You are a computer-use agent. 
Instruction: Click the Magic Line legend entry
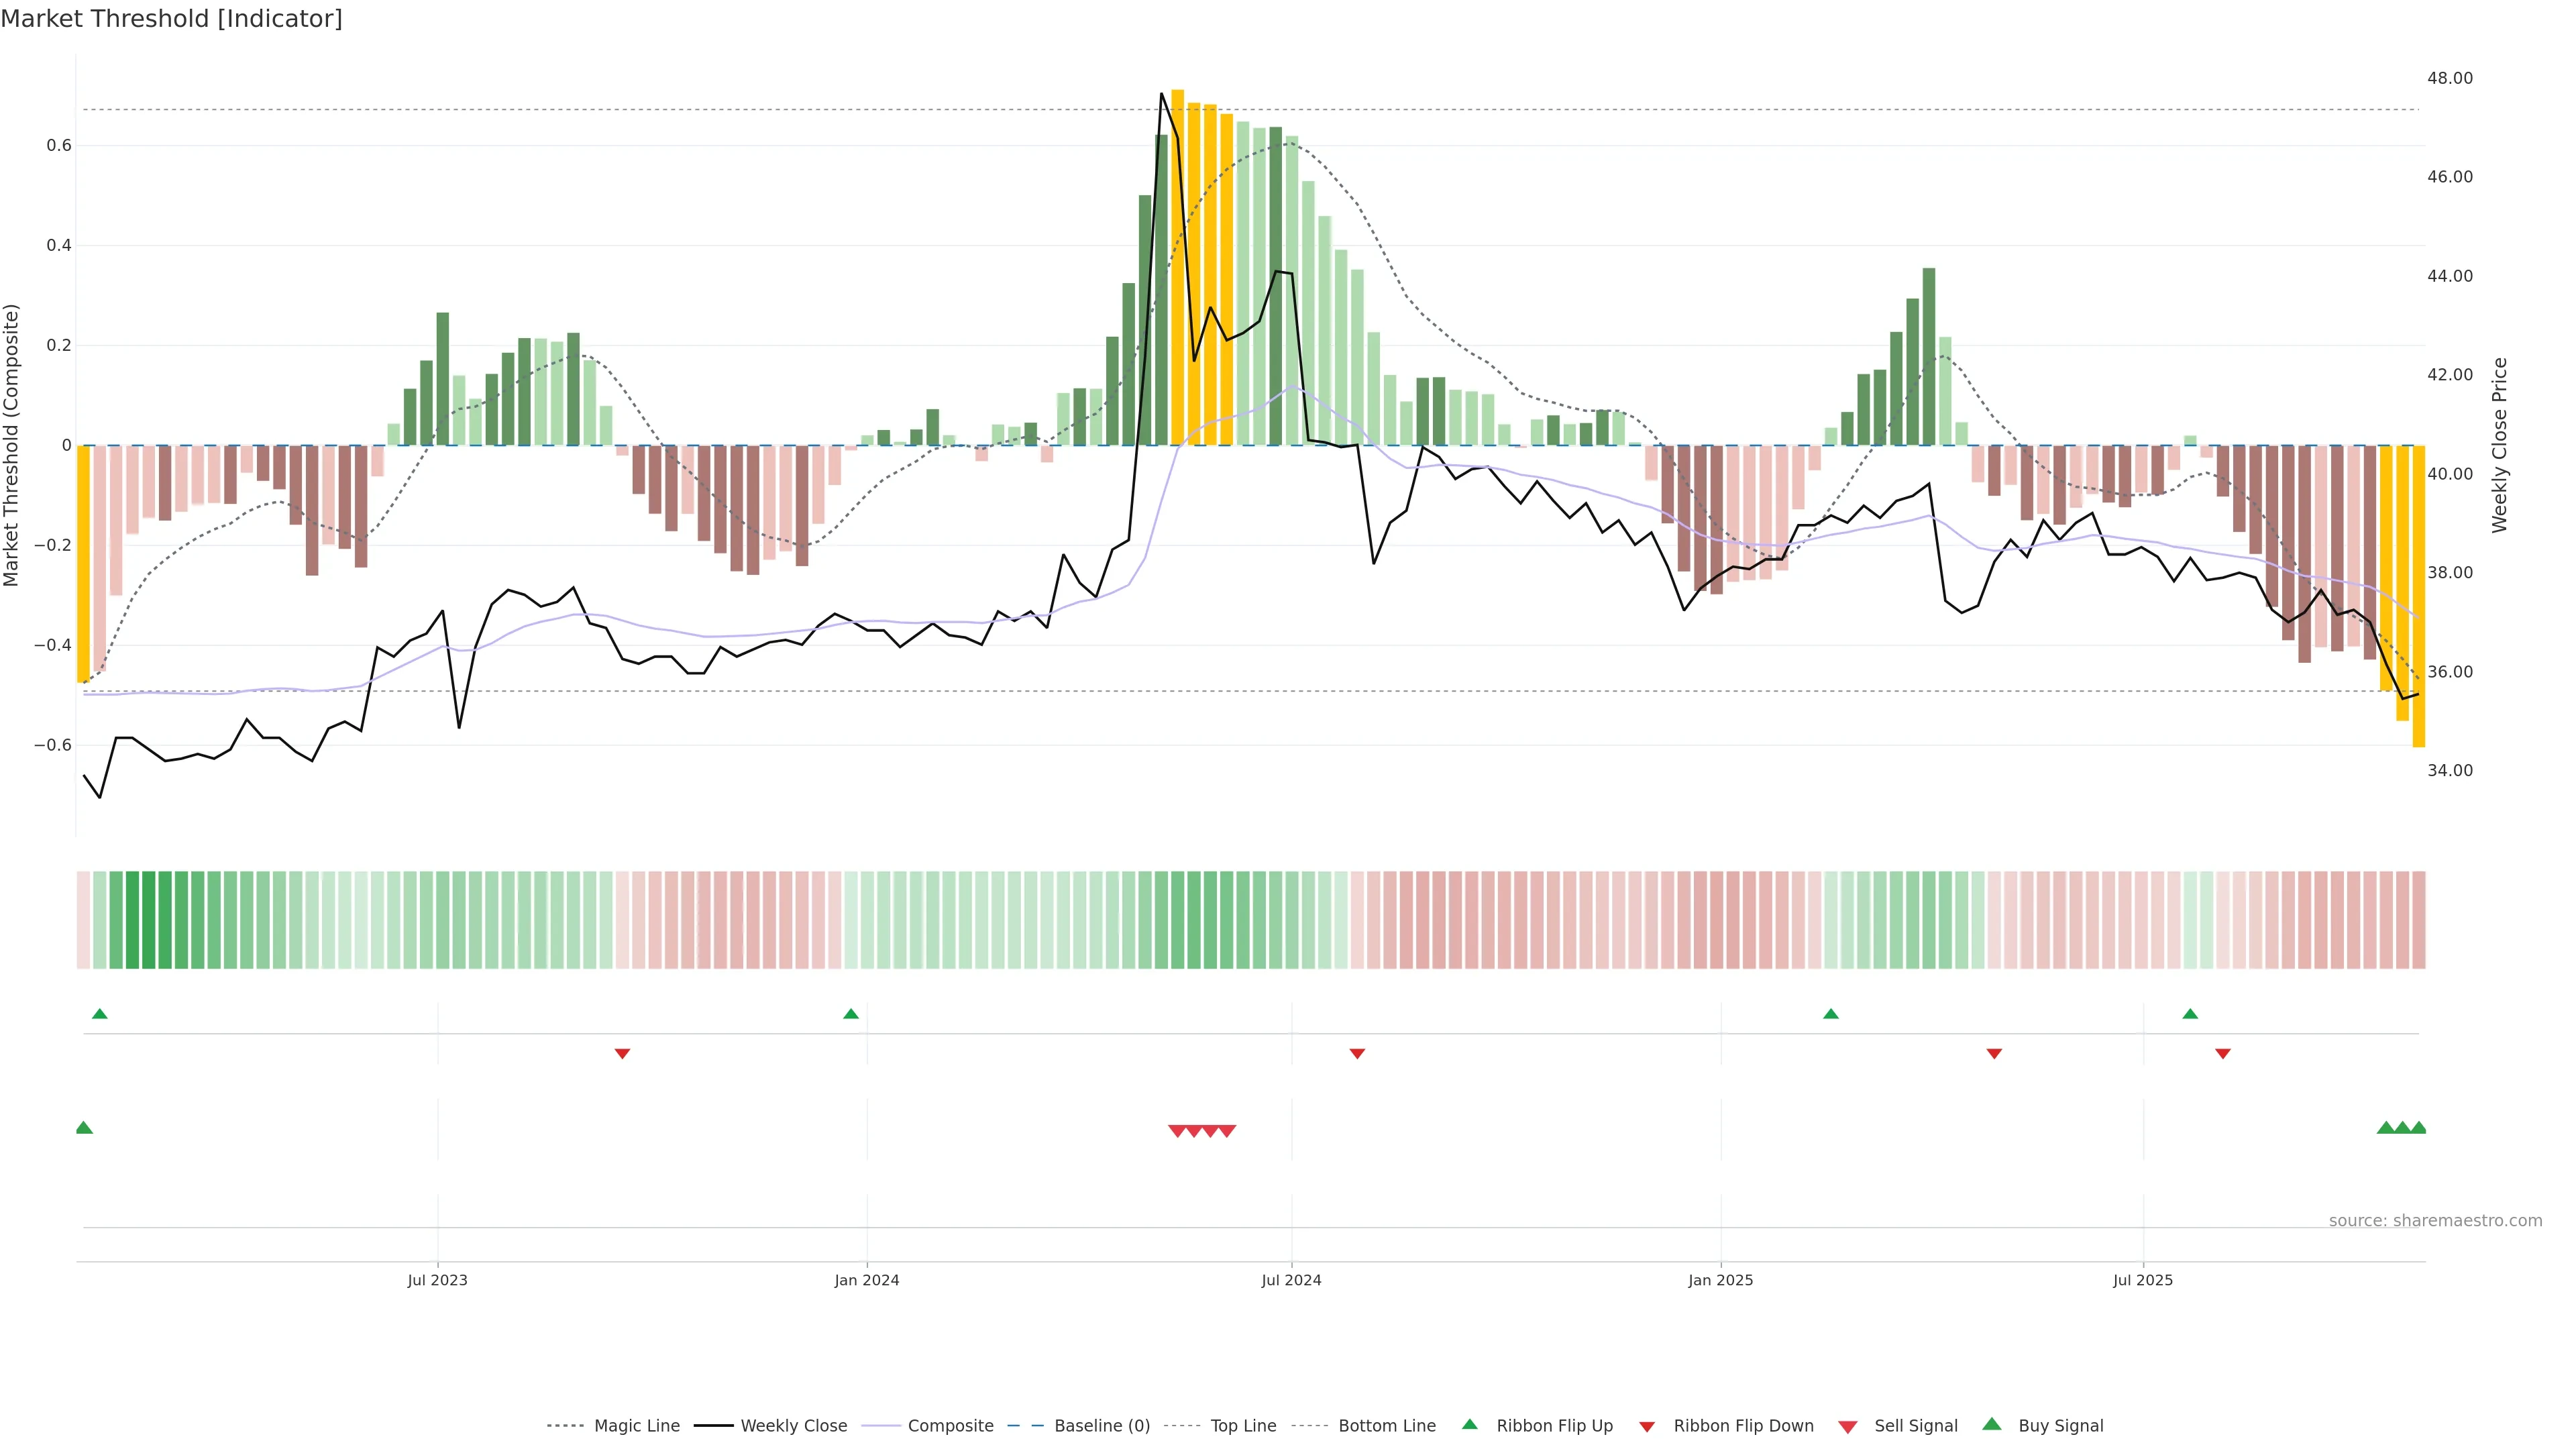[x=636, y=1425]
